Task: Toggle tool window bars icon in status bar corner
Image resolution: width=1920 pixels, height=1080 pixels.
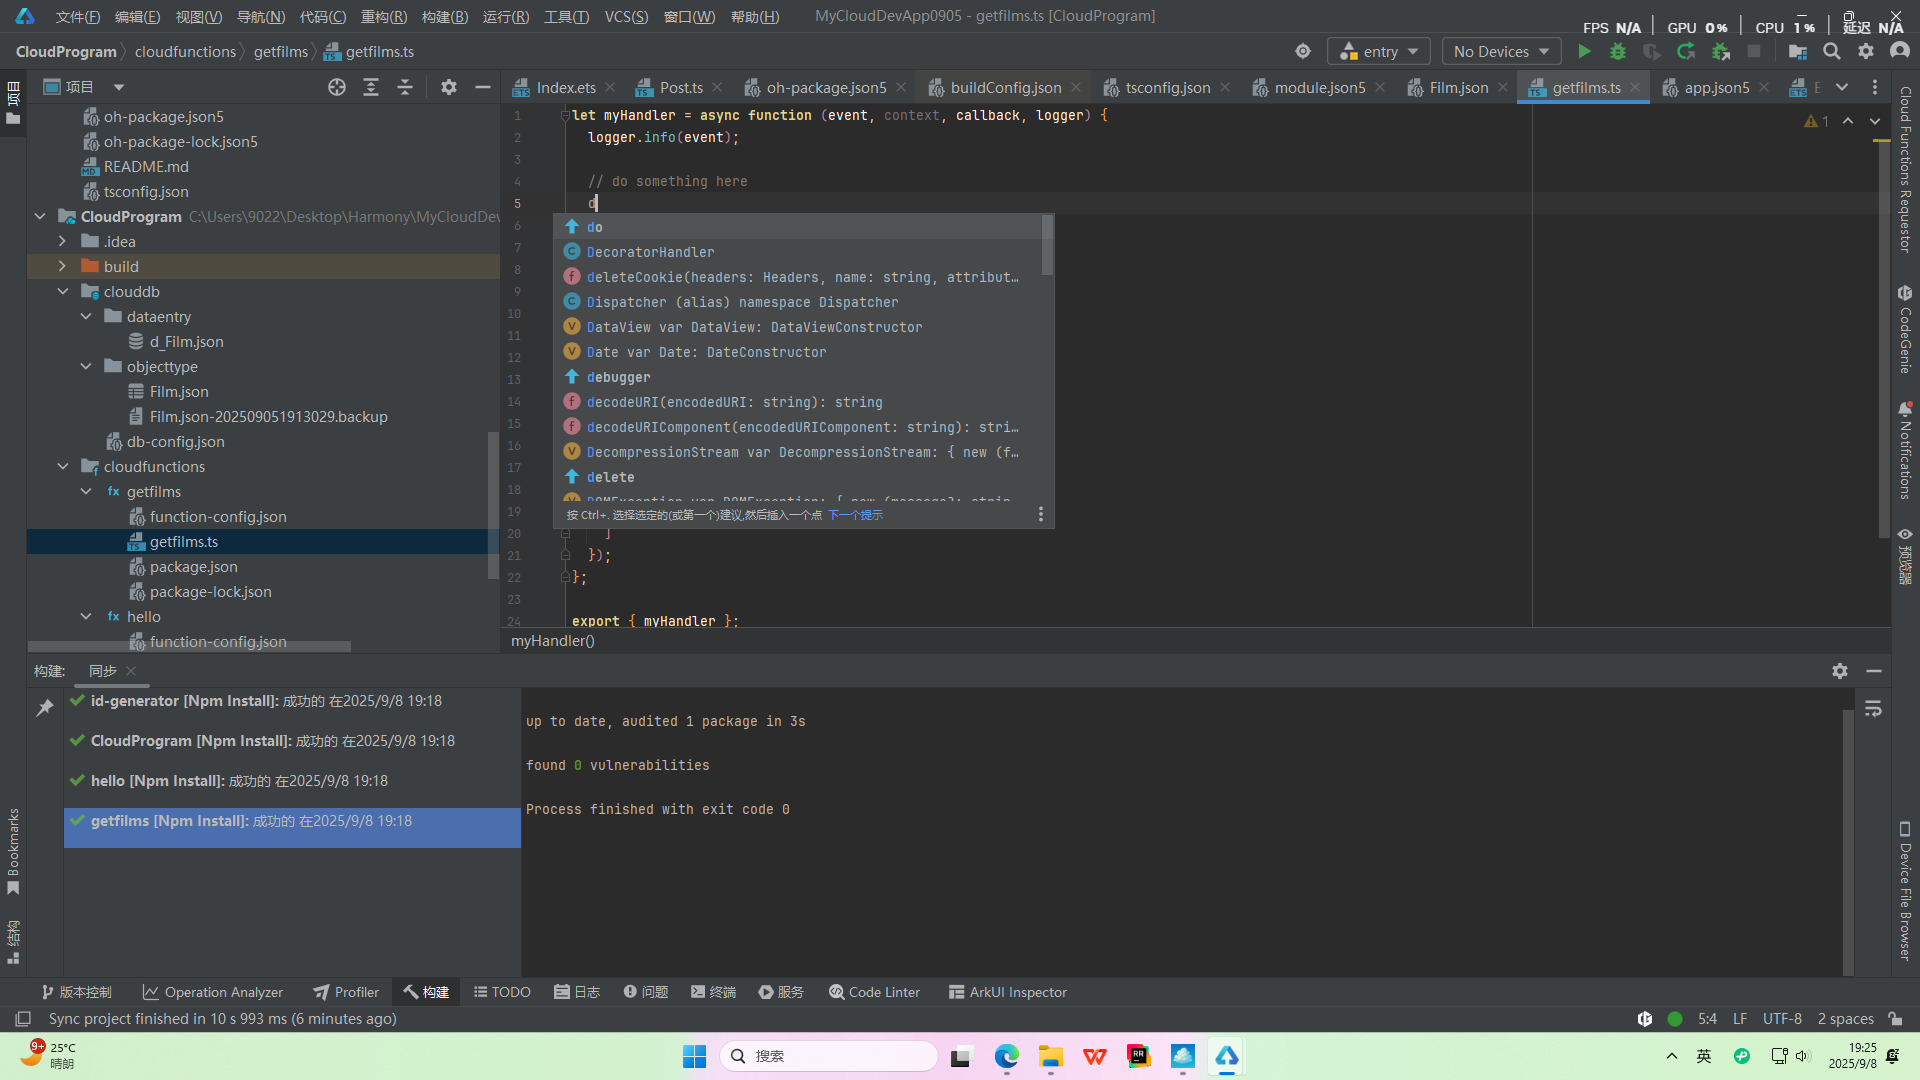Action: (22, 1018)
